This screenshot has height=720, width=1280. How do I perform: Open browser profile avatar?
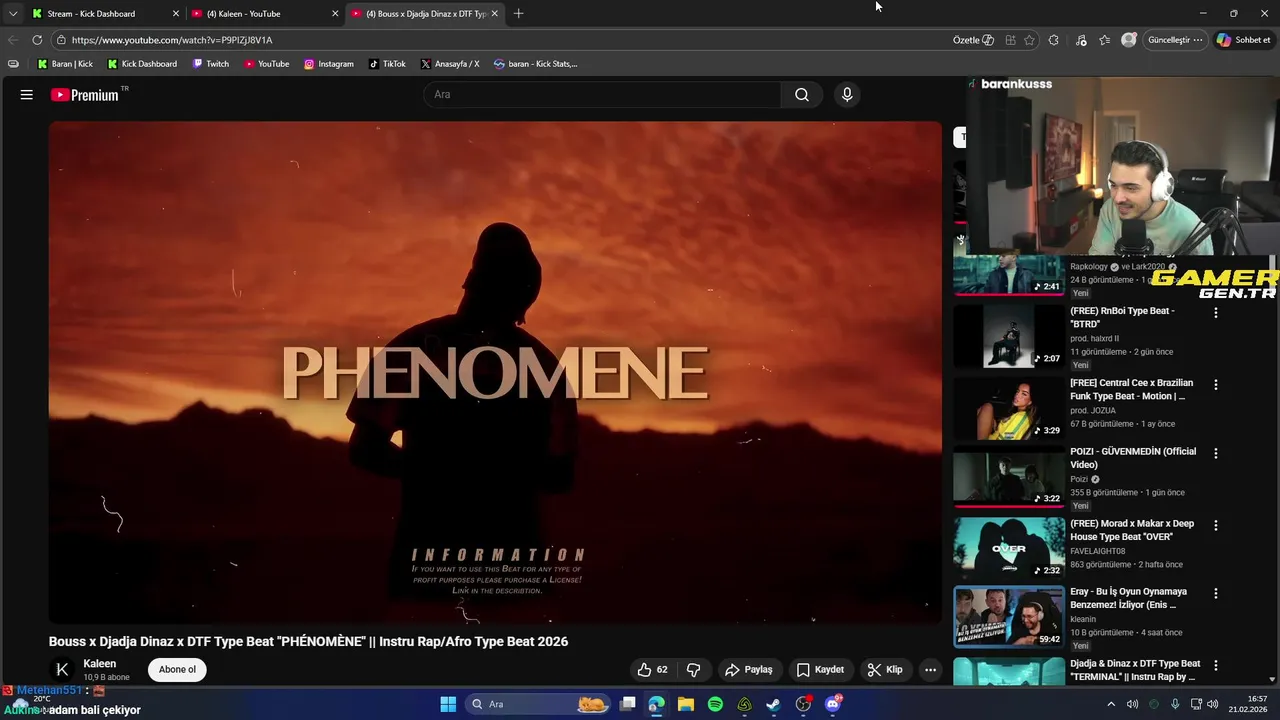tap(1129, 40)
